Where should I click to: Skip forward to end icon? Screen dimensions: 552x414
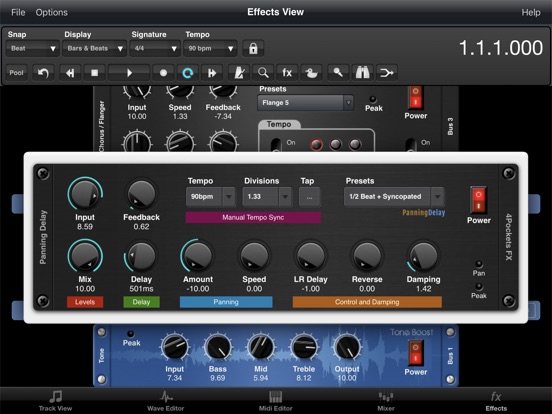[x=212, y=73]
